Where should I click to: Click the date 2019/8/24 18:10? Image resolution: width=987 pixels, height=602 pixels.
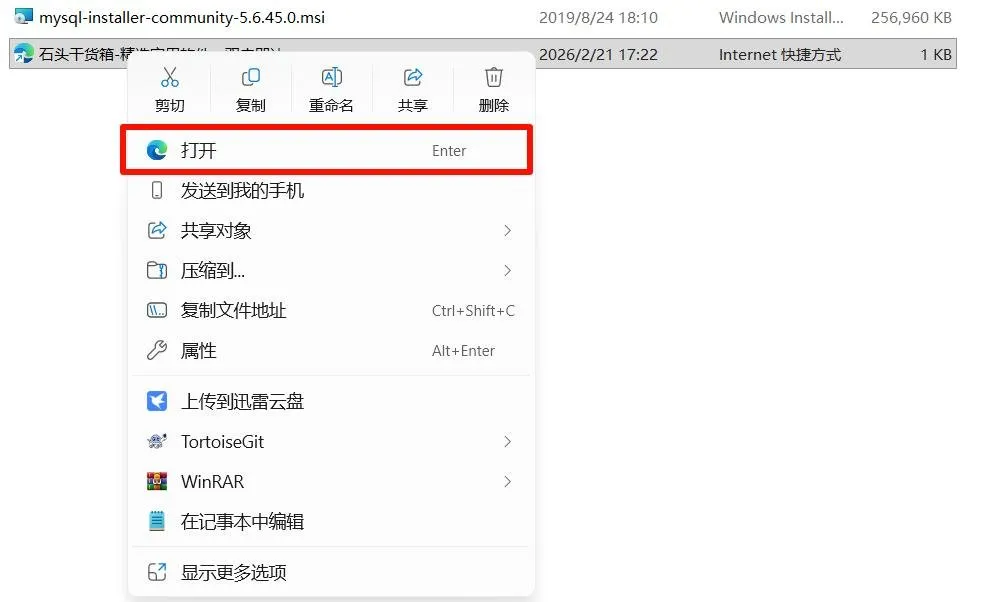[598, 18]
